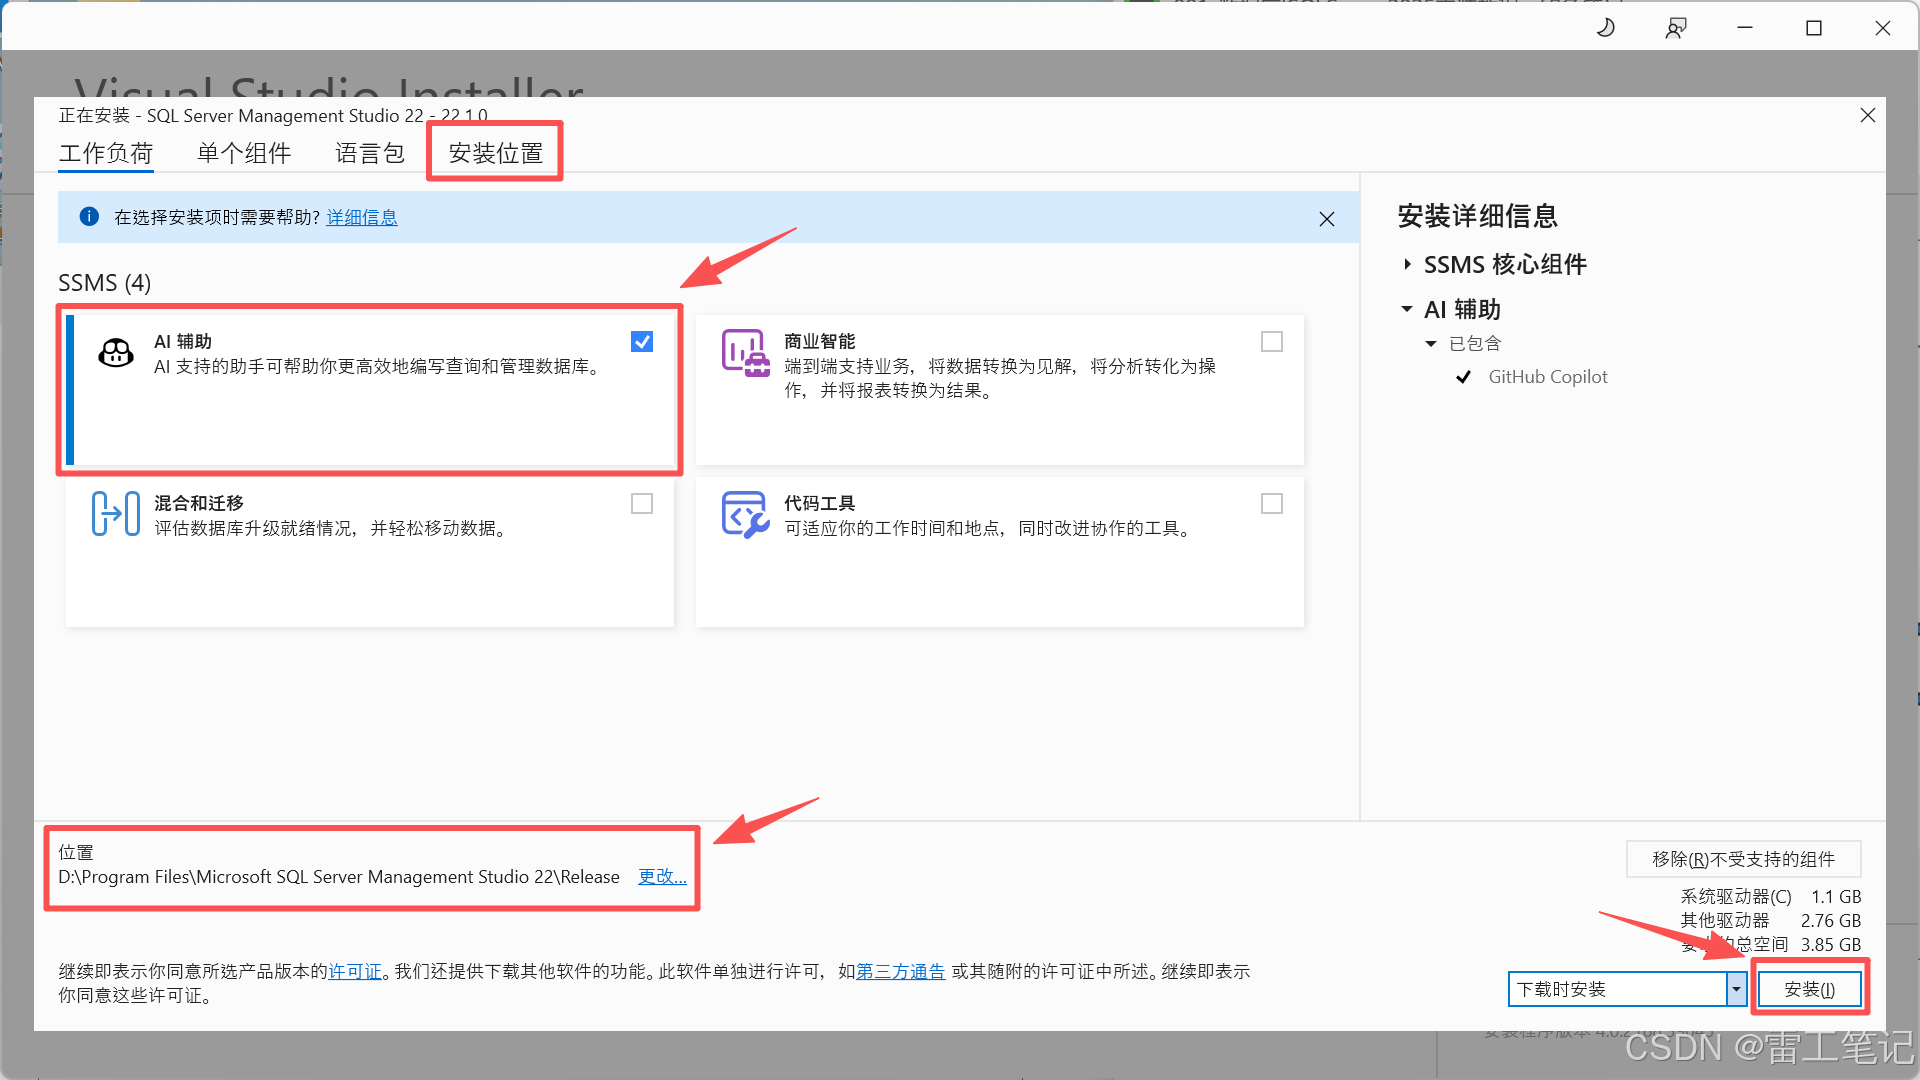The height and width of the screenshot is (1080, 1920).
Task: Click the AI 辅助 Copilot workload icon
Action: click(116, 352)
